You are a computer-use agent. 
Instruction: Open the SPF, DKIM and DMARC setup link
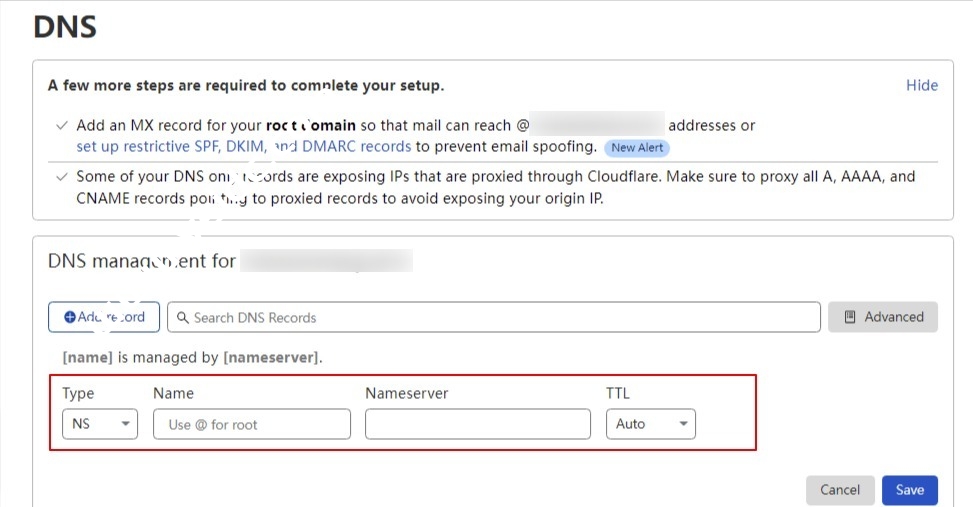tap(243, 146)
